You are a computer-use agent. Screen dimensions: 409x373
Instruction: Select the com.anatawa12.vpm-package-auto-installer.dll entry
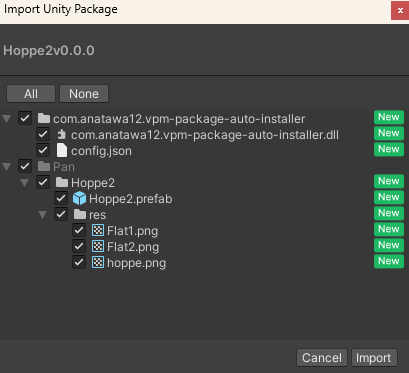click(x=205, y=135)
